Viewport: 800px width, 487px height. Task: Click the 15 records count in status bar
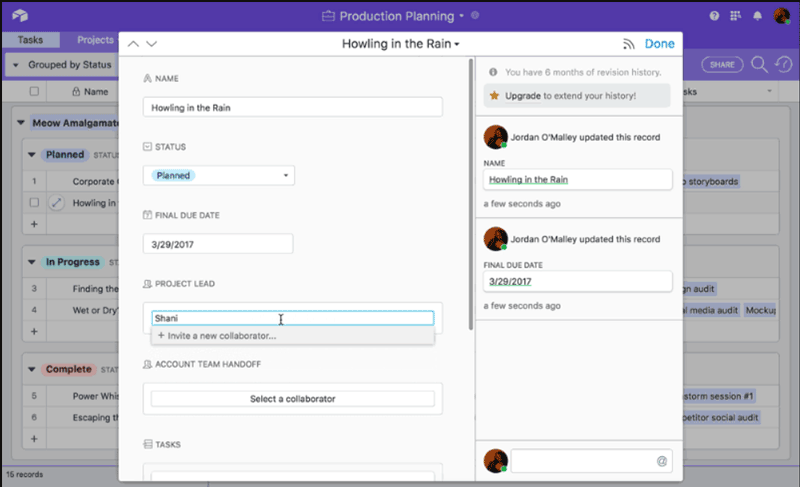click(24, 474)
